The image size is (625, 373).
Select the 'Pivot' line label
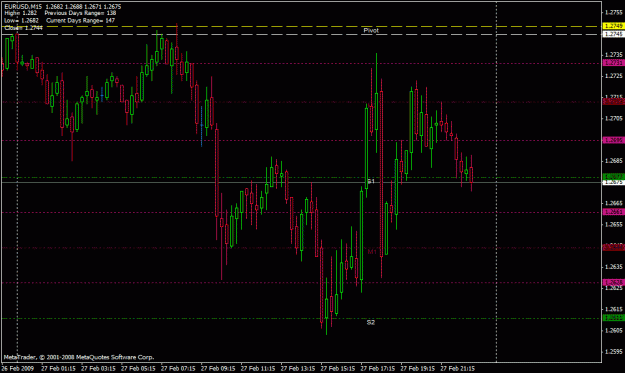(x=371, y=30)
